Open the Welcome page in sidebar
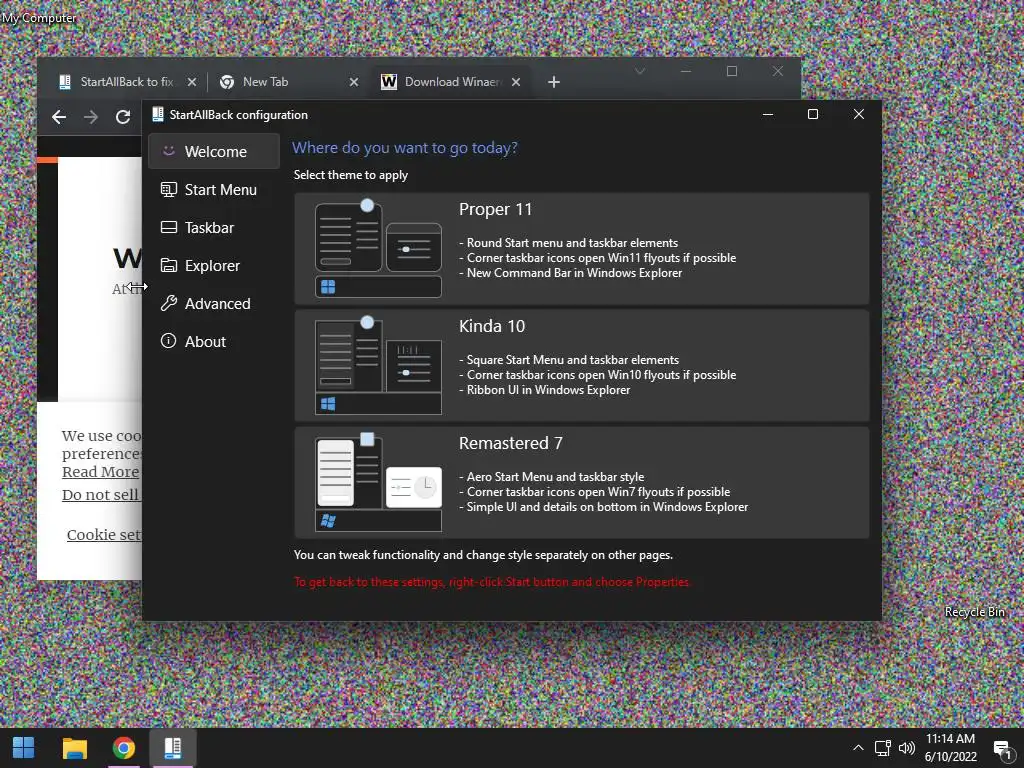The image size is (1024, 768). tap(214, 152)
